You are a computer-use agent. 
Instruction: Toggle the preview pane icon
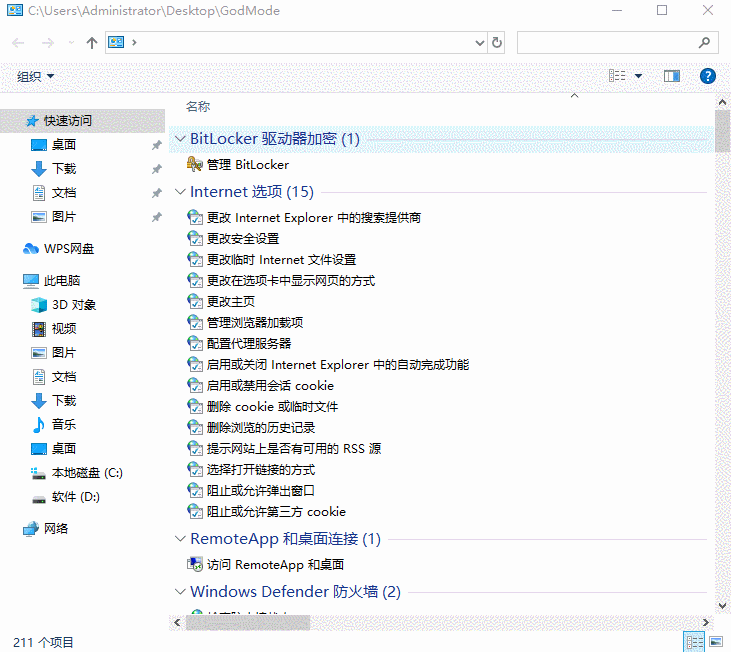[671, 76]
